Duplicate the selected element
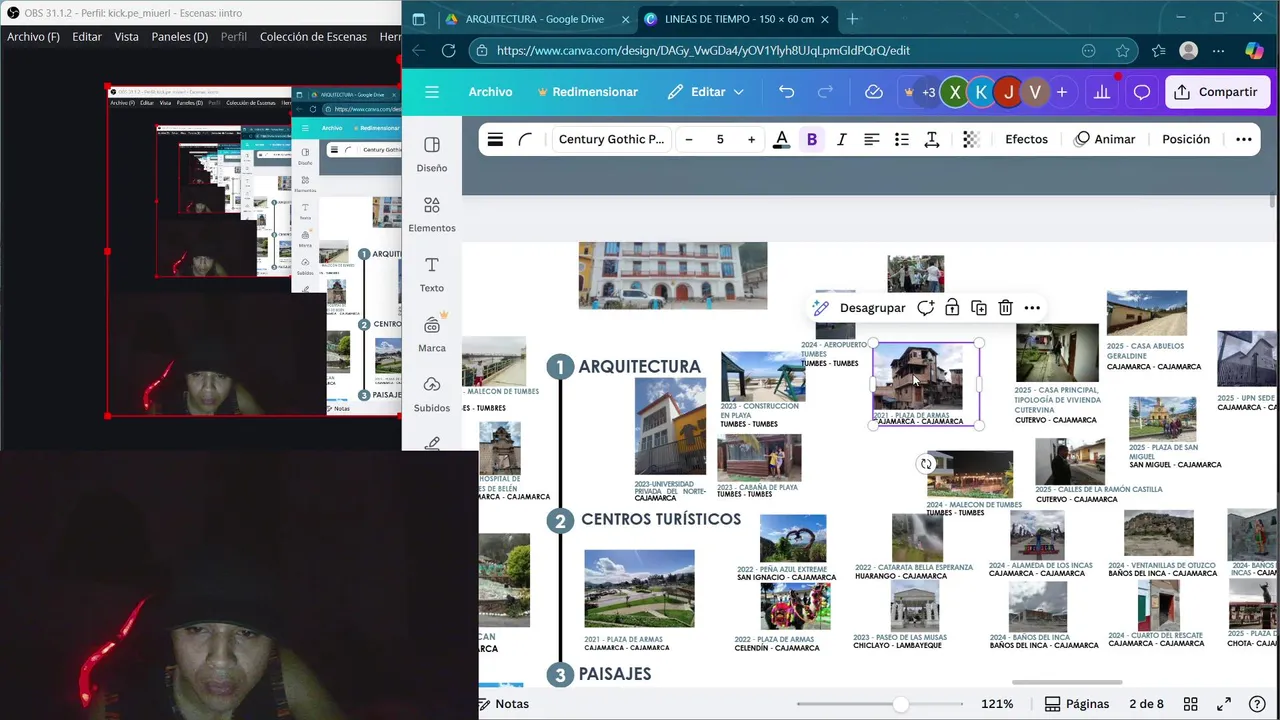 click(x=979, y=308)
